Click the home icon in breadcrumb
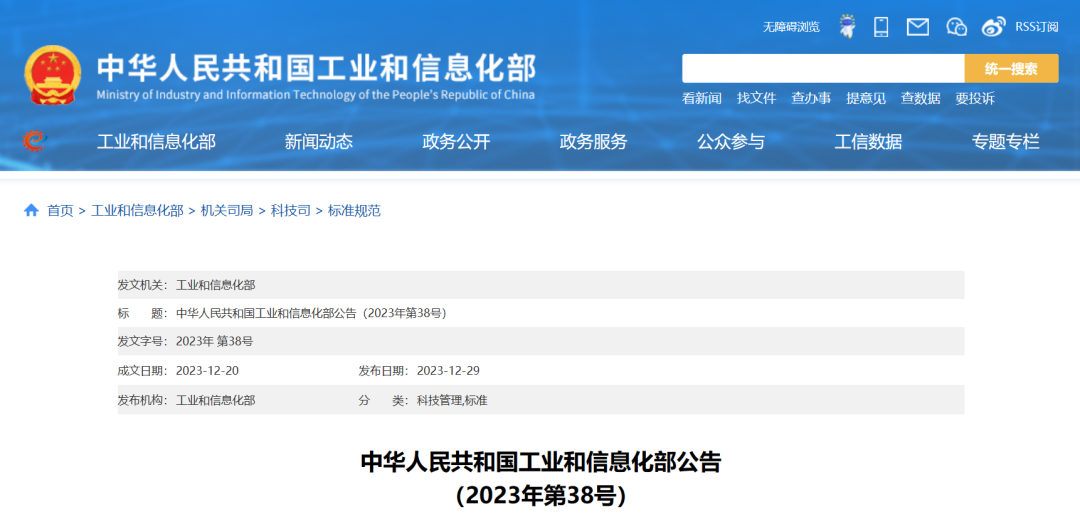 pos(31,210)
